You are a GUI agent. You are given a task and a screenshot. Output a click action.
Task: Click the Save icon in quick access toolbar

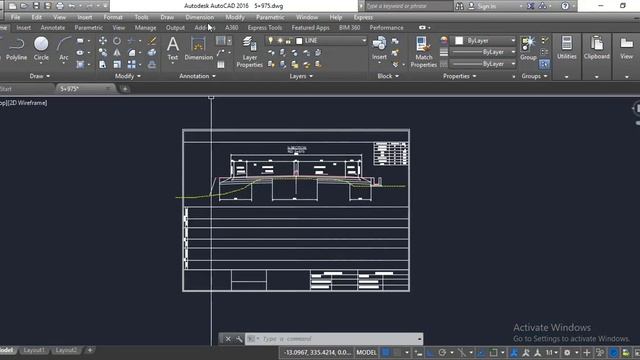(36, 6)
